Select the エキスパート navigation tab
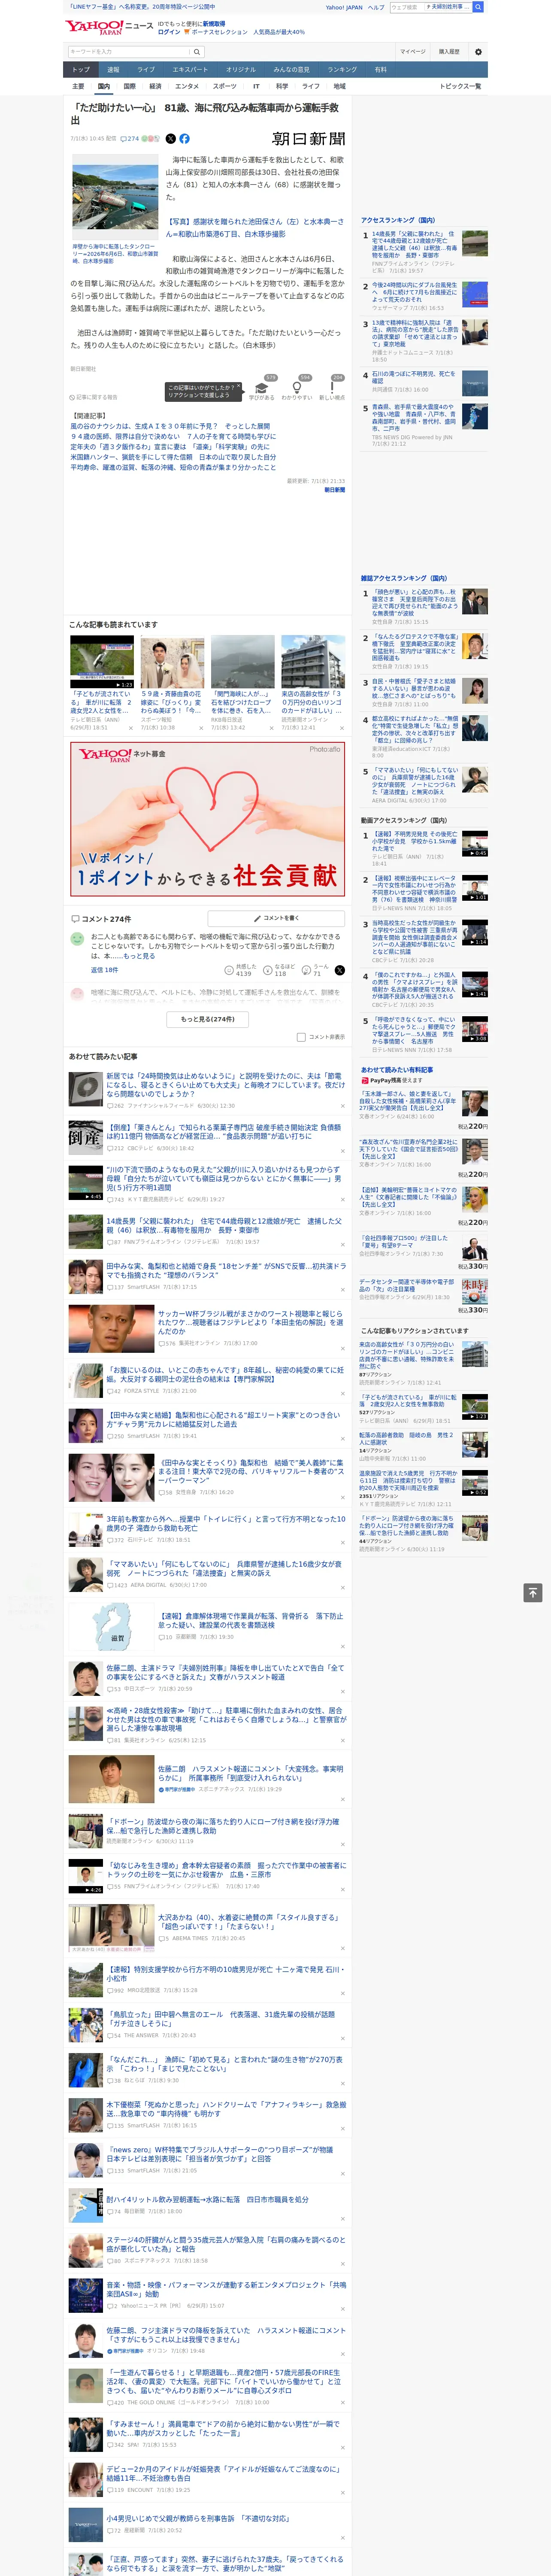 pos(190,70)
